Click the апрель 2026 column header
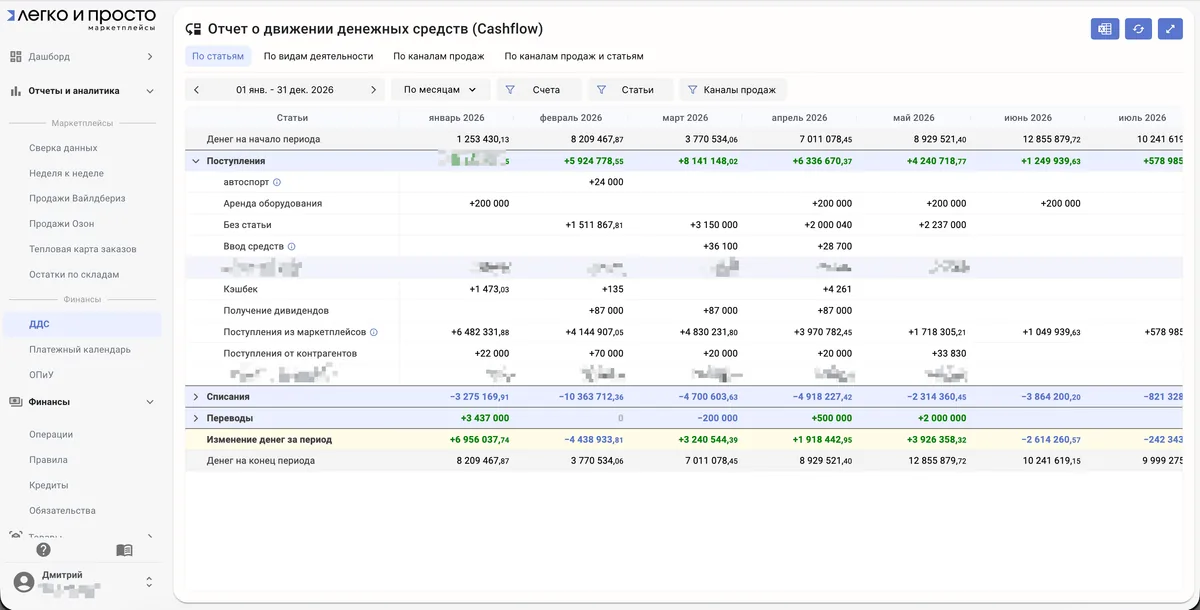1200x610 pixels. pos(801,118)
